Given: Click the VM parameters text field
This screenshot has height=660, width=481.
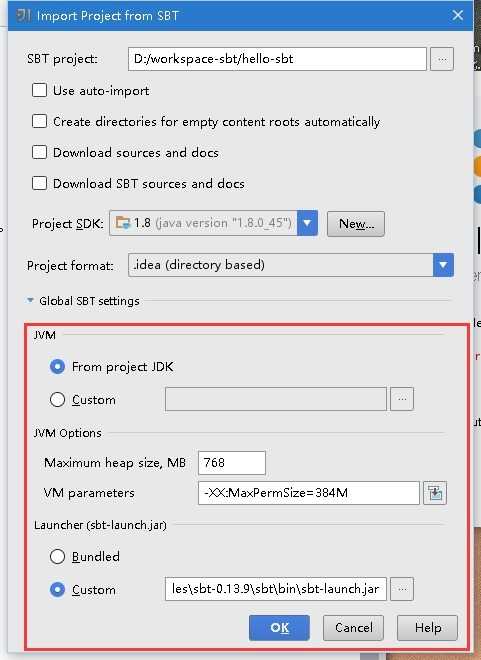Looking at the screenshot, I should click(x=309, y=493).
